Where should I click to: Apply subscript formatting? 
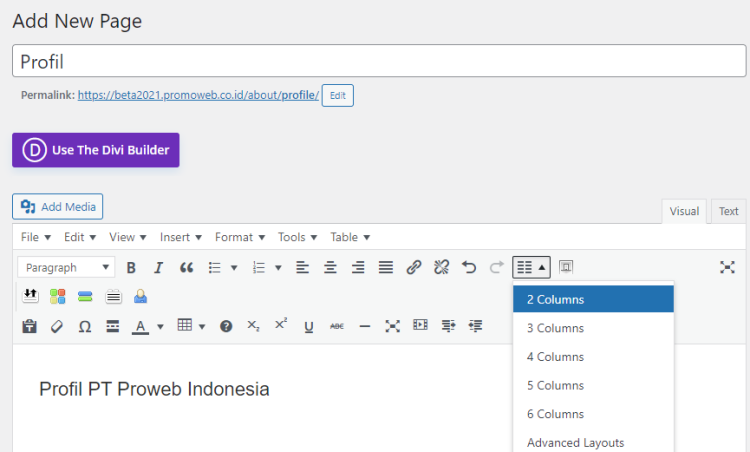[254, 326]
